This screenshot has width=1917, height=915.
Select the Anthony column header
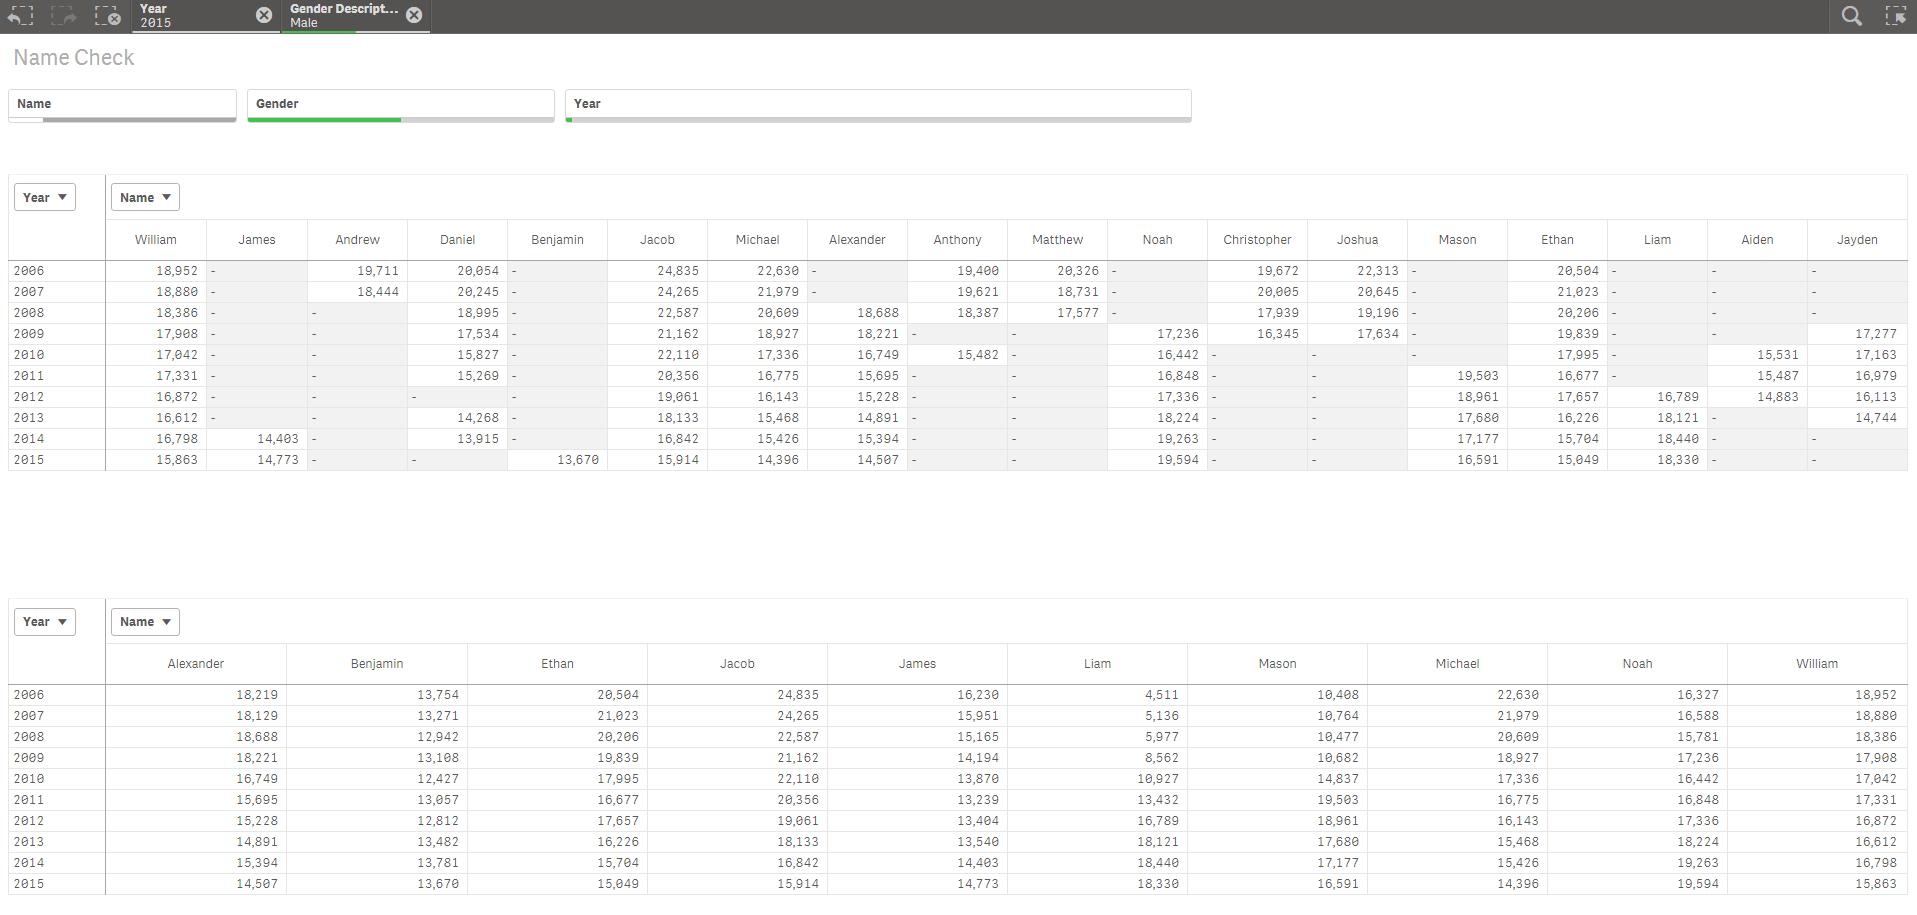[x=957, y=240]
